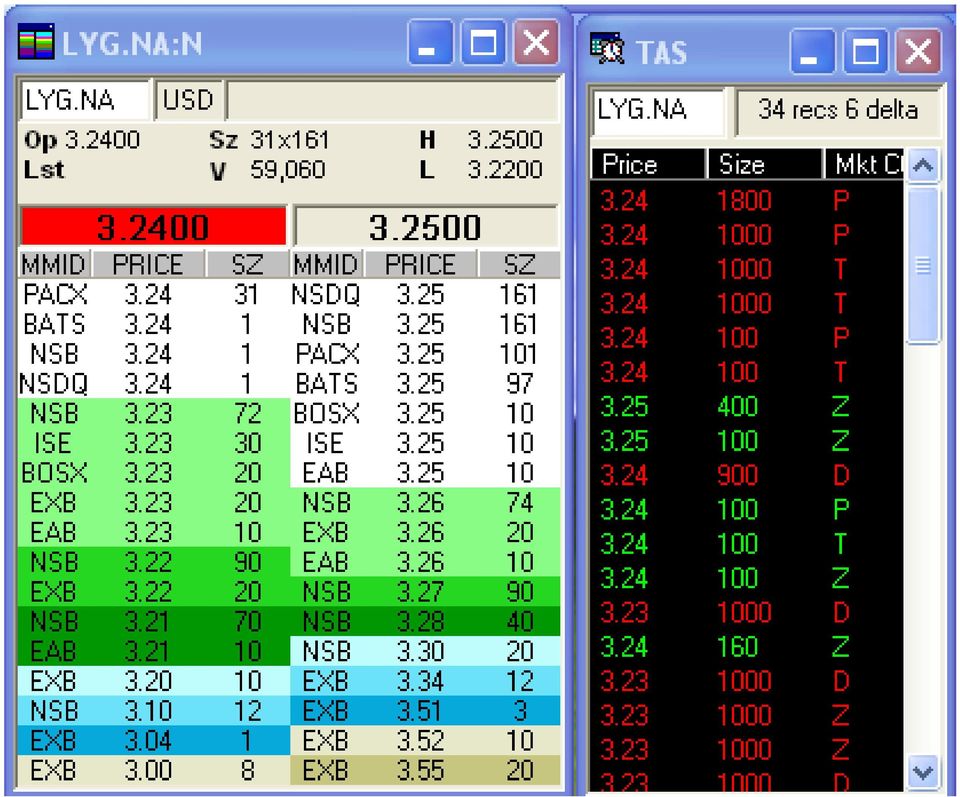Select the NSB 3.28 ask row
This screenshot has width=960, height=797.
(x=426, y=621)
